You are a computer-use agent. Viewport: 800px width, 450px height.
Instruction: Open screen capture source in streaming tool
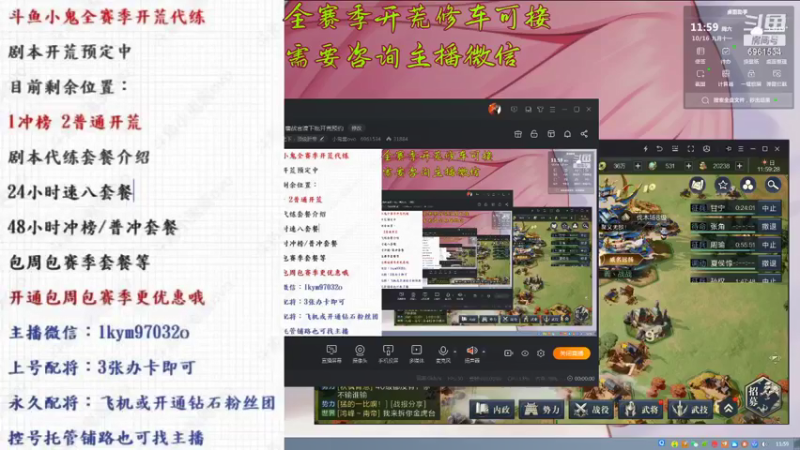[x=331, y=353]
